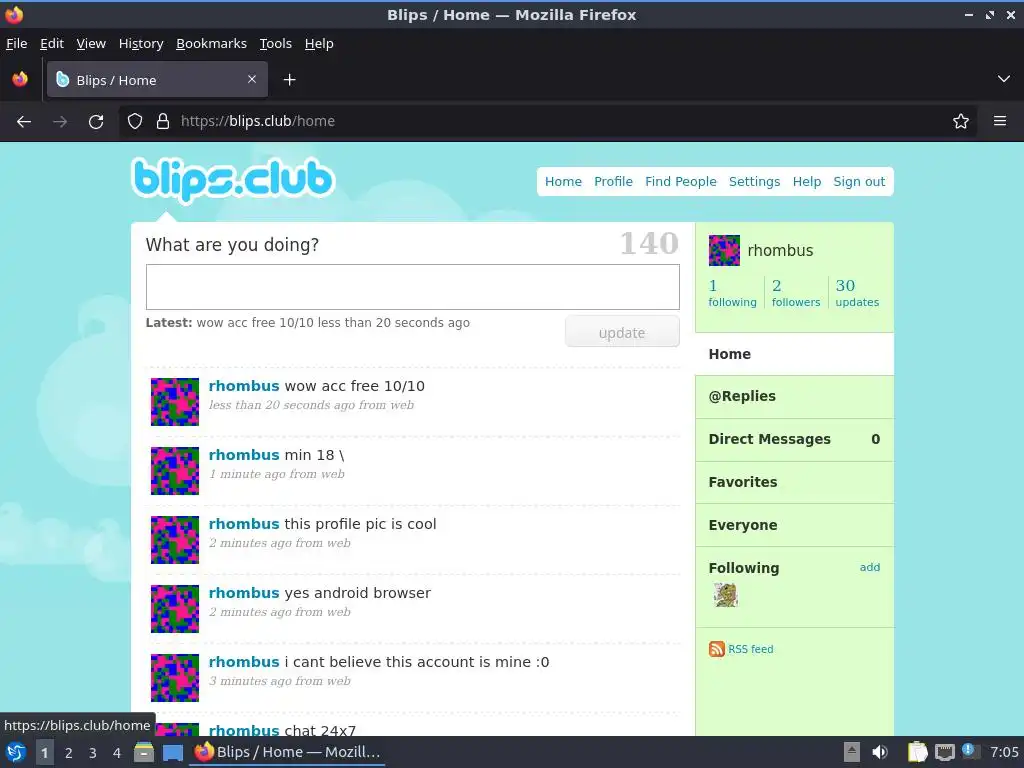Click the RSS feed orange icon
1024x768 pixels.
point(716,648)
